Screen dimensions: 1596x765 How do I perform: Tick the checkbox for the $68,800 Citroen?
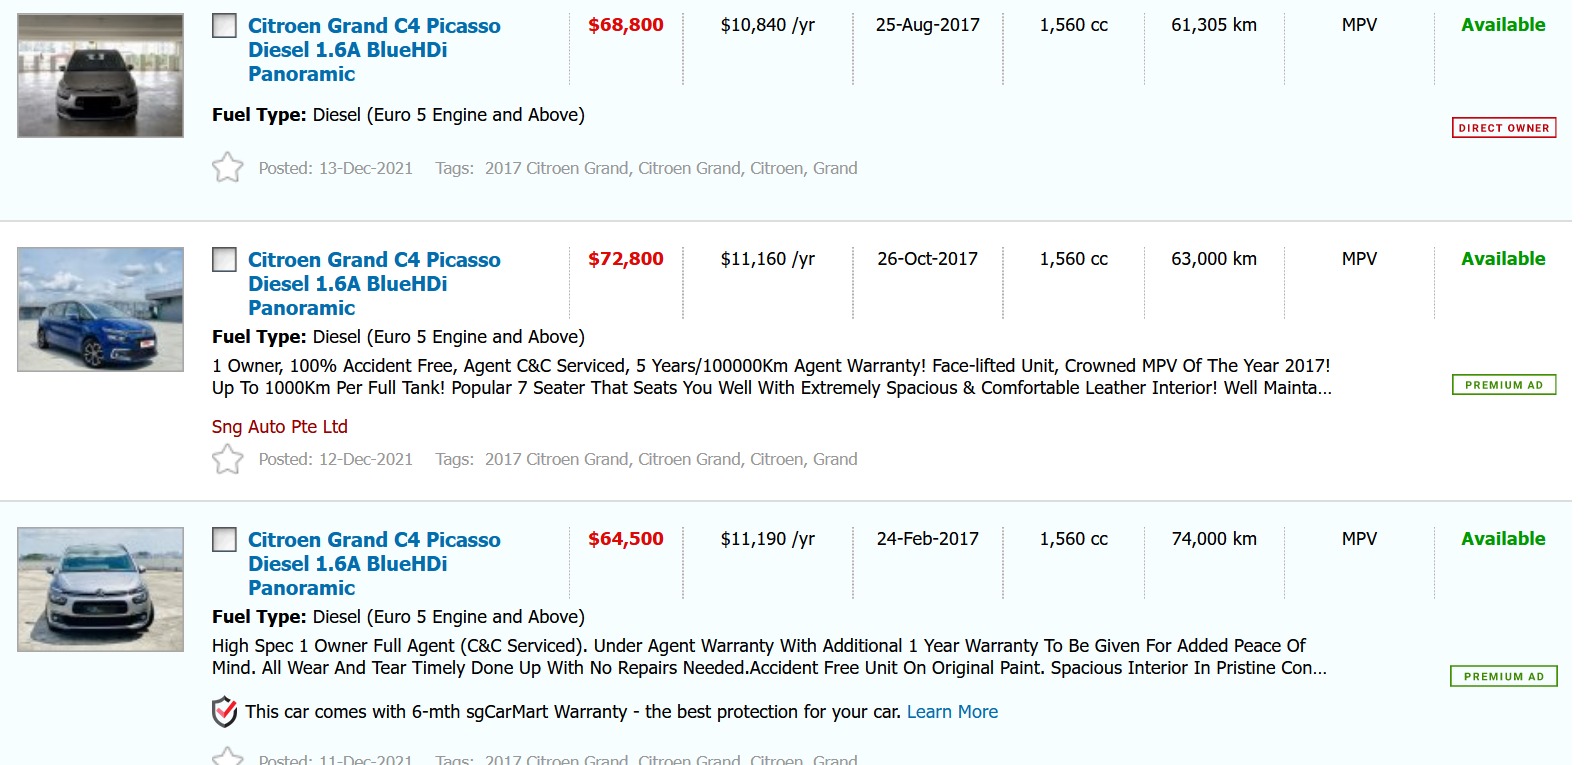click(x=225, y=26)
